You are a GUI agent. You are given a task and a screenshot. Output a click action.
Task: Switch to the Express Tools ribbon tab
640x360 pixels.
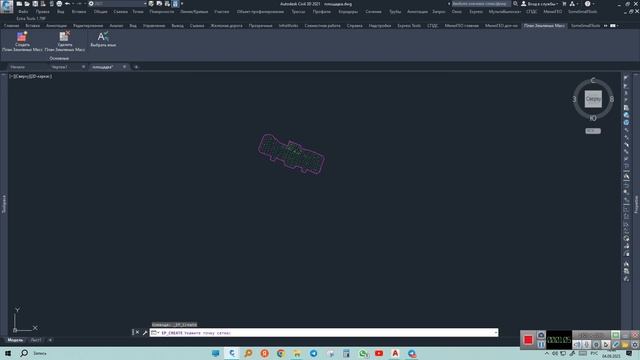click(409, 26)
